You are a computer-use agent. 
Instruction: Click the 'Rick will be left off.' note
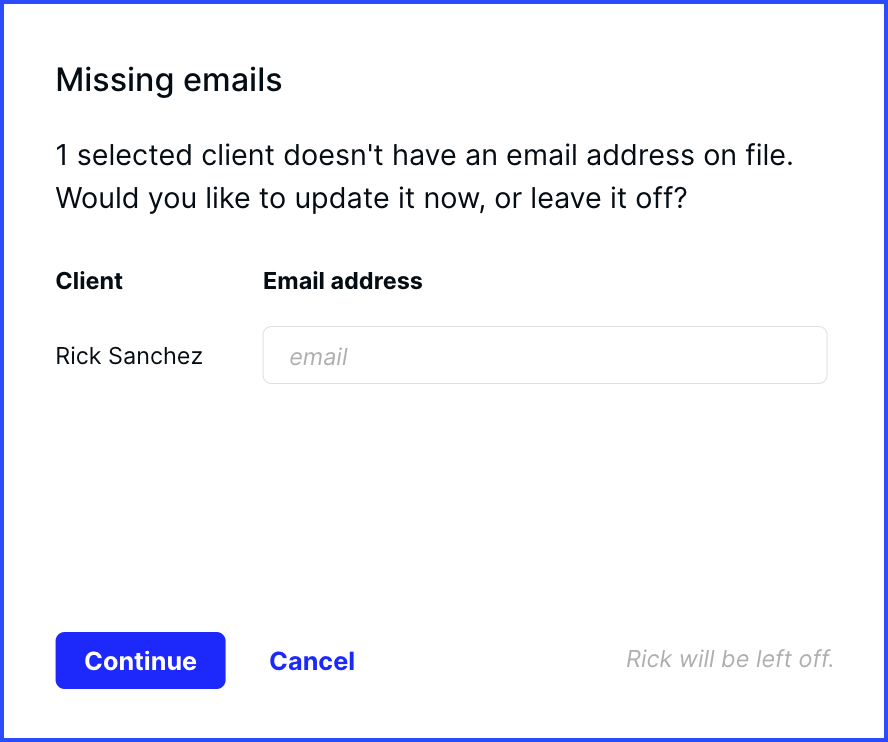point(730,659)
